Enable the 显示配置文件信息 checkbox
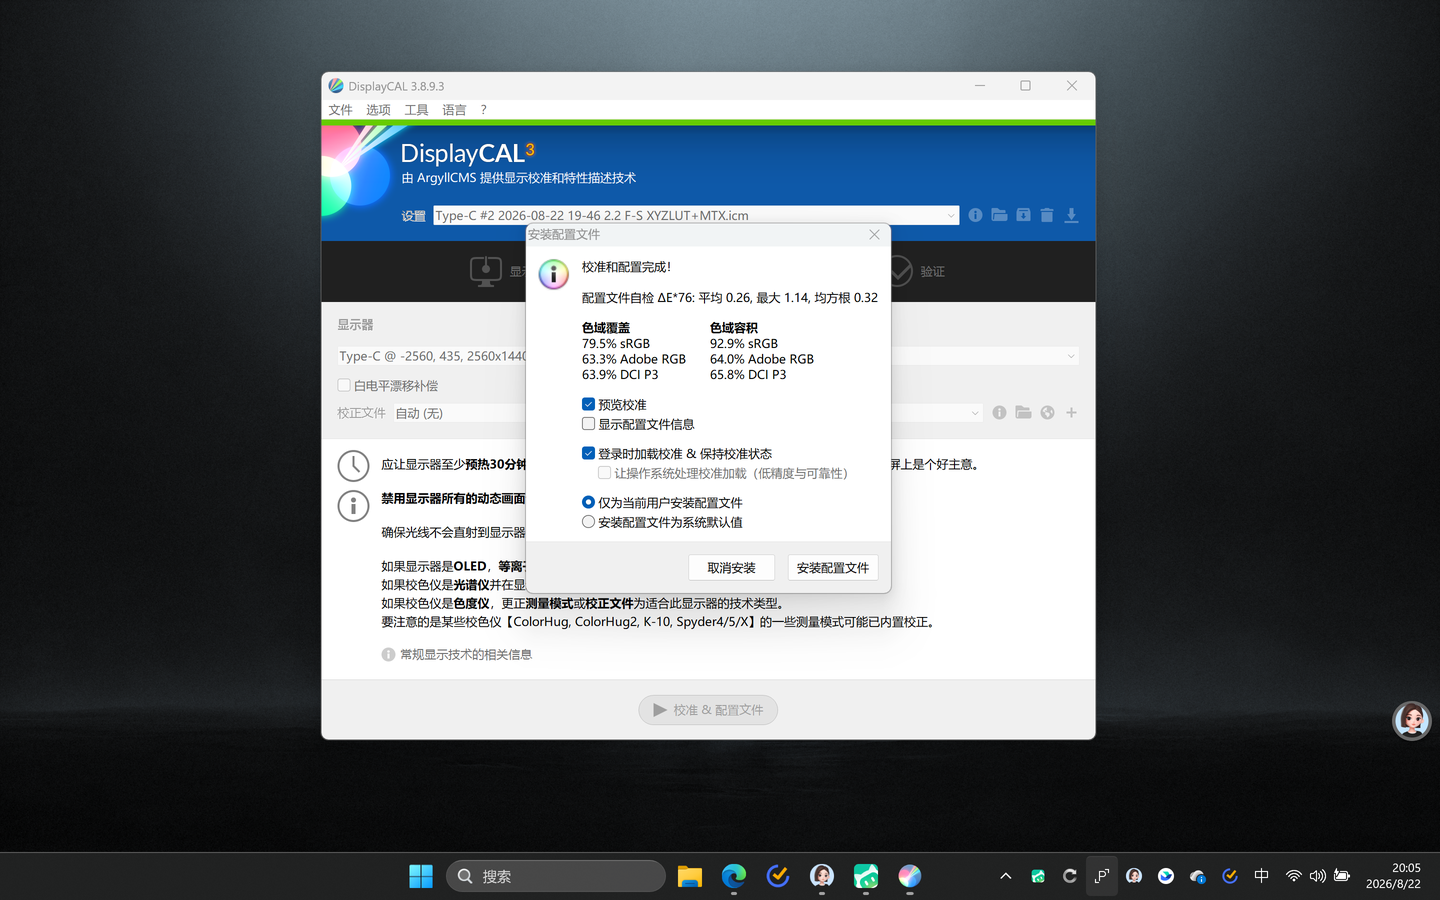Viewport: 1440px width, 900px height. 588,424
